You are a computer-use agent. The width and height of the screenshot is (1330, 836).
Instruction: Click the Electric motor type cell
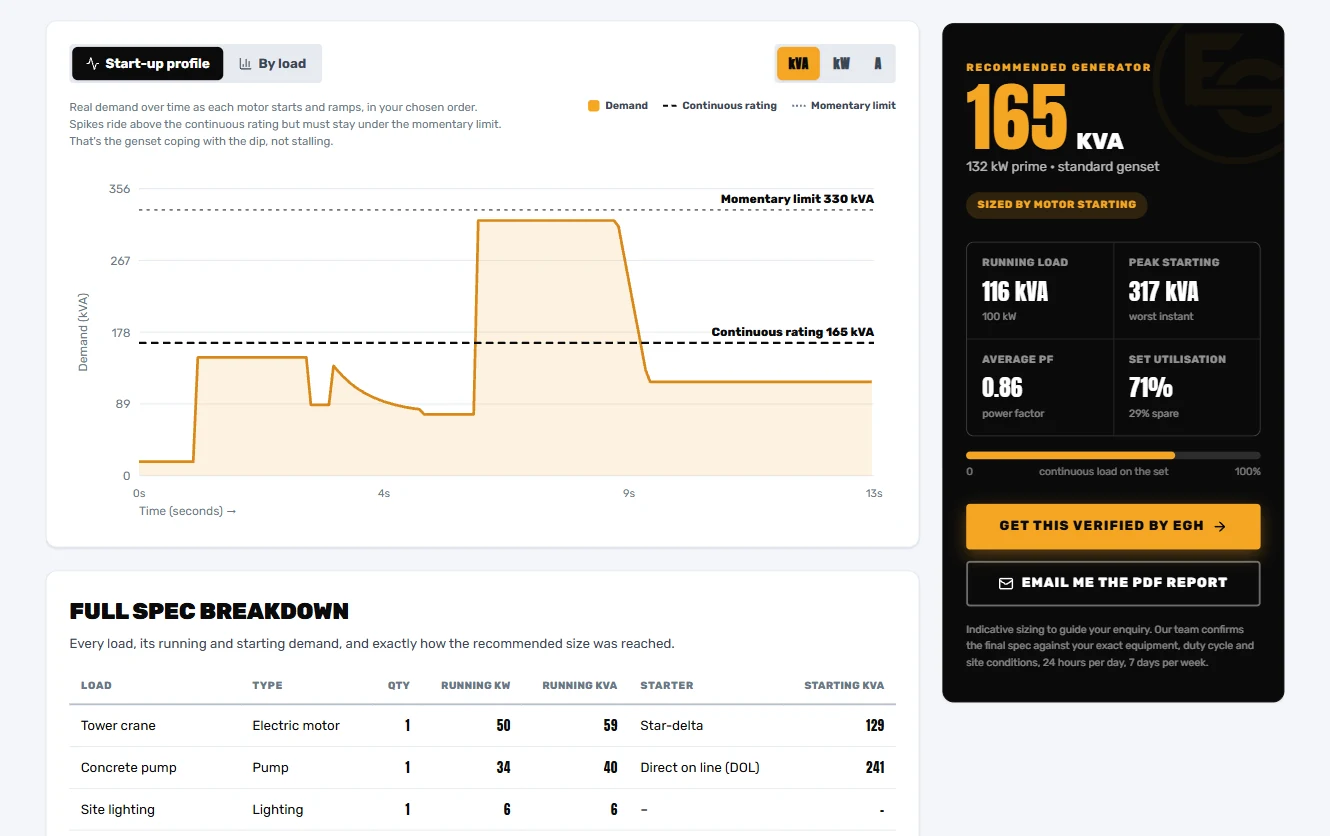tap(296, 725)
